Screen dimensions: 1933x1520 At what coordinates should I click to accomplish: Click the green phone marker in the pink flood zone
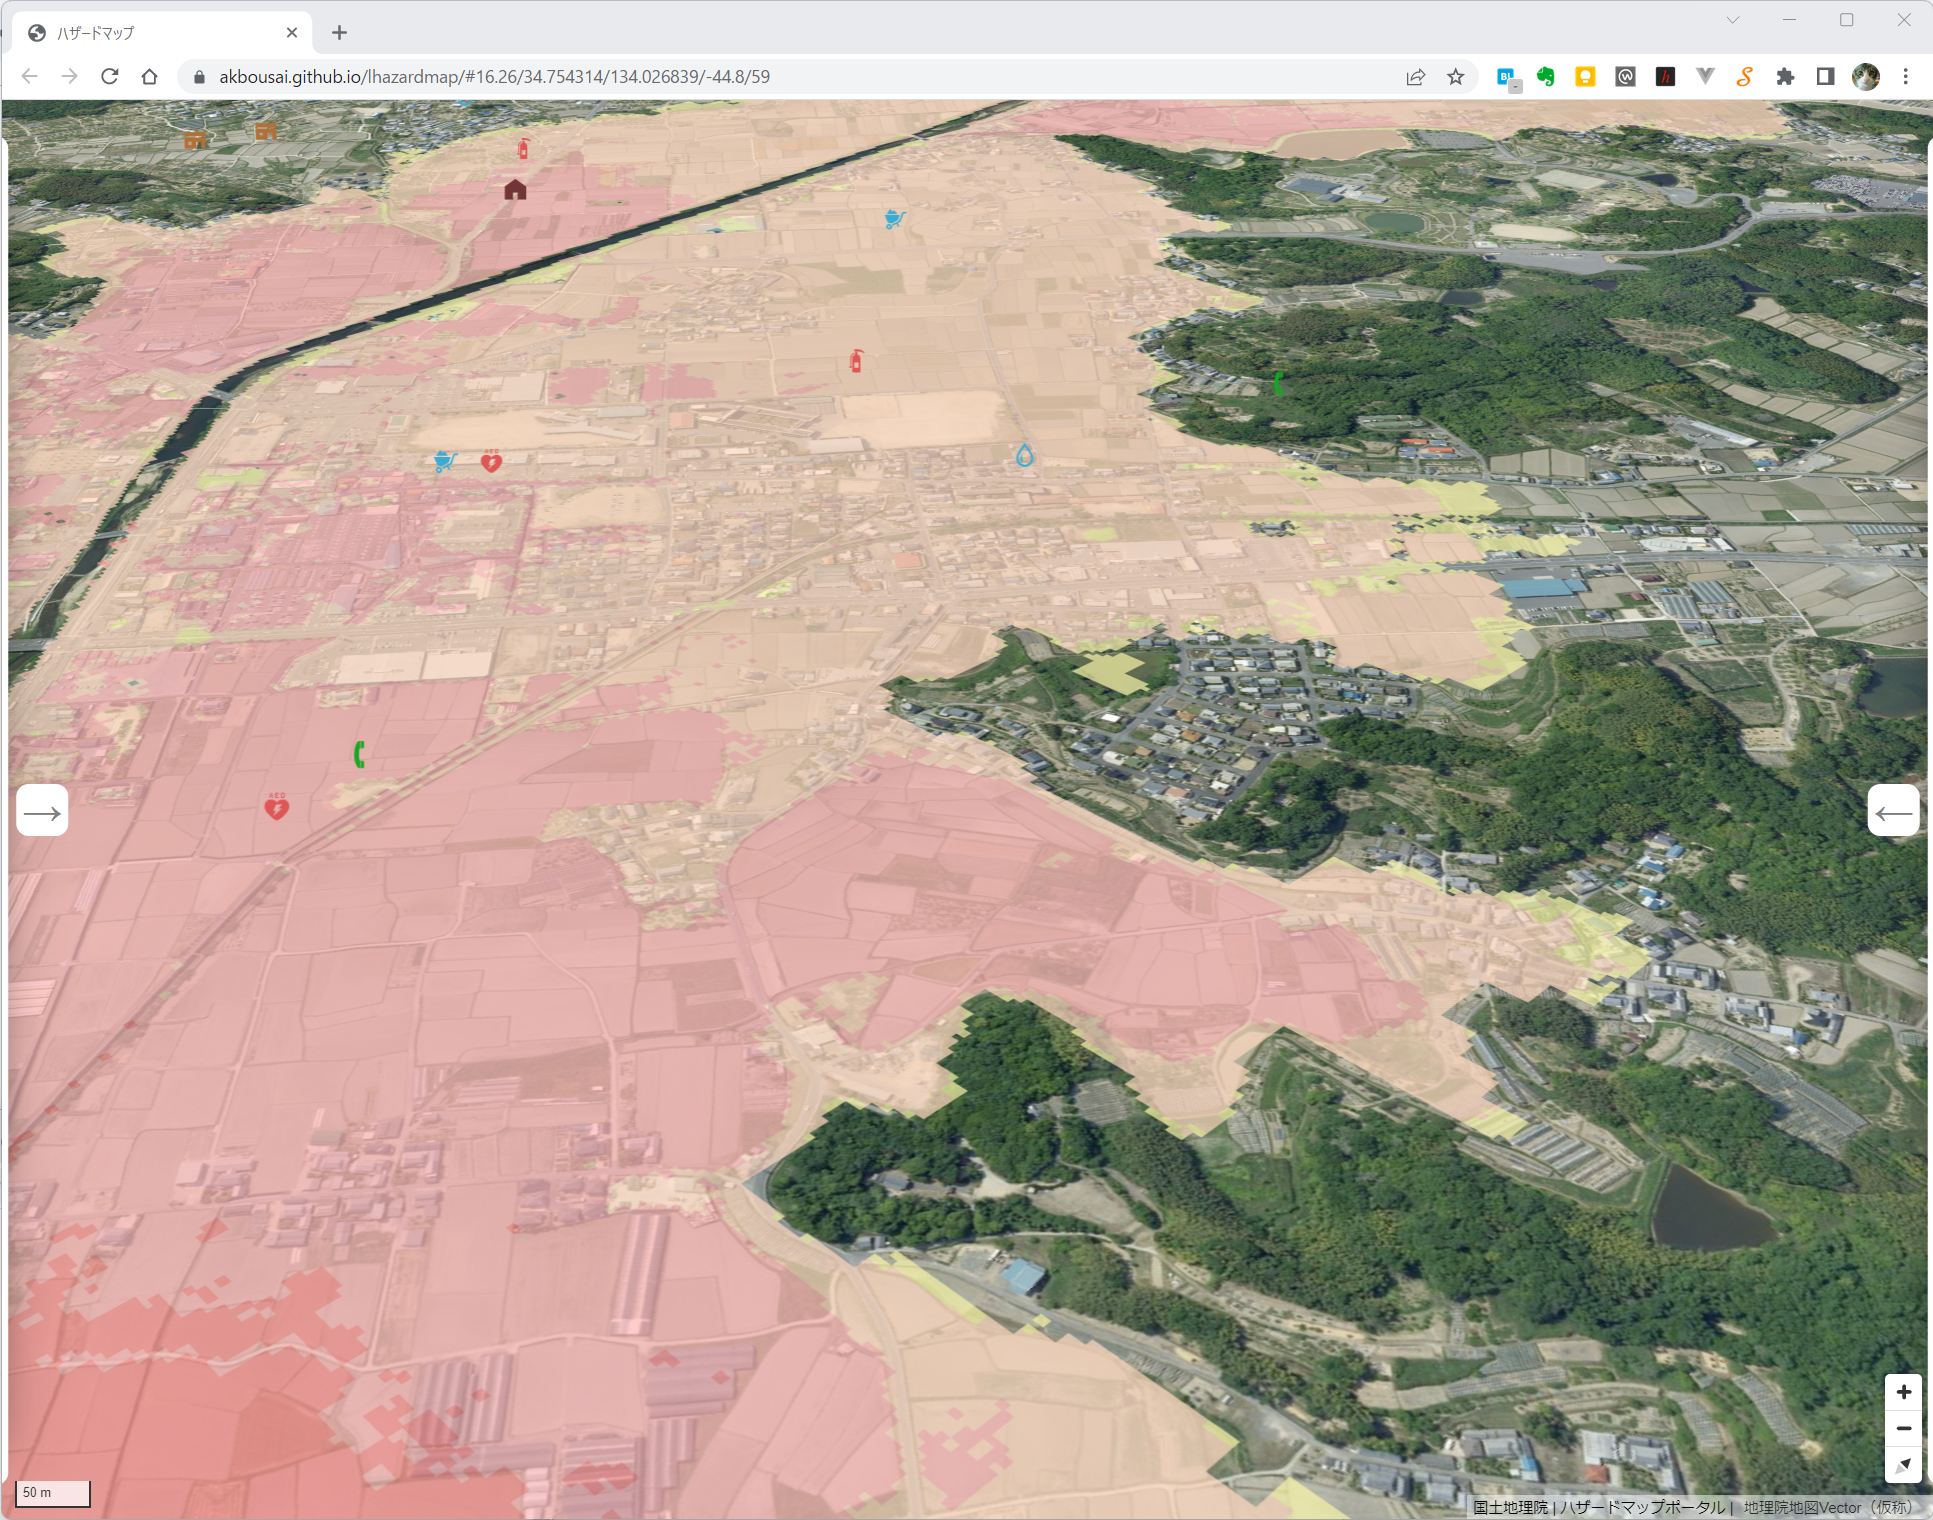(x=359, y=754)
